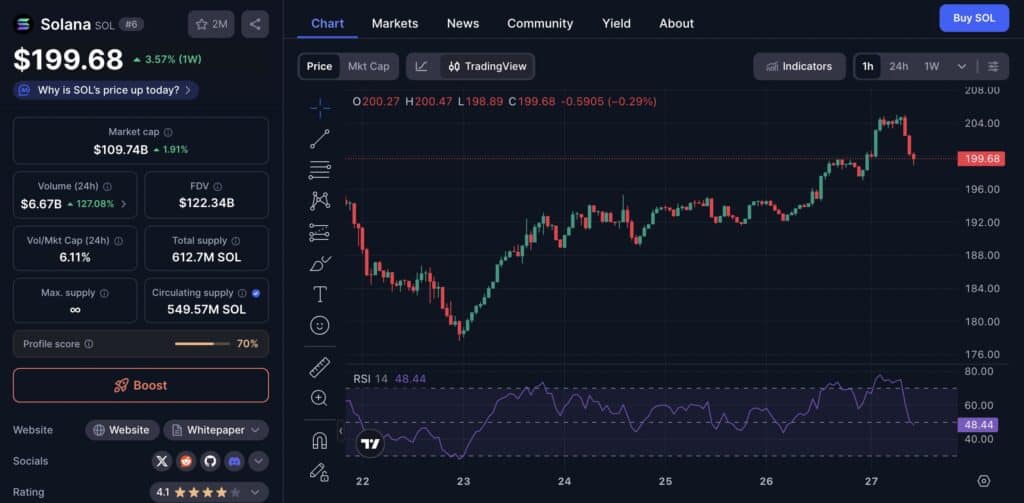
Task: Open the TradingView logo link
Action: [x=370, y=444]
